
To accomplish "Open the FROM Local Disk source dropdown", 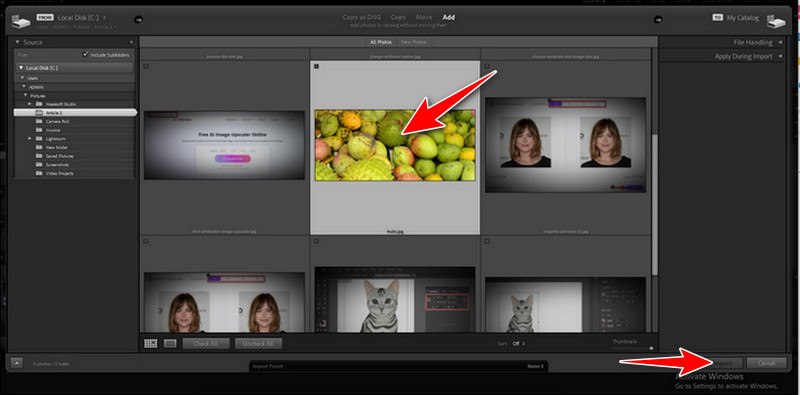I will click(82, 17).
